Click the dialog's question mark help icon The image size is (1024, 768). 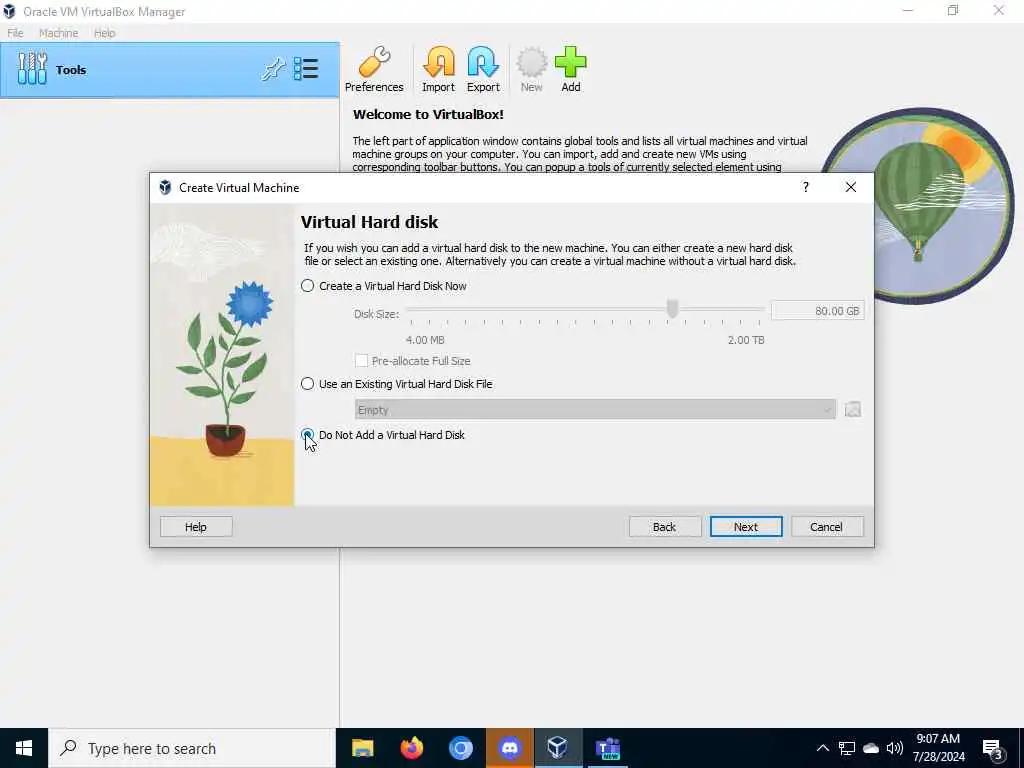[x=805, y=187]
